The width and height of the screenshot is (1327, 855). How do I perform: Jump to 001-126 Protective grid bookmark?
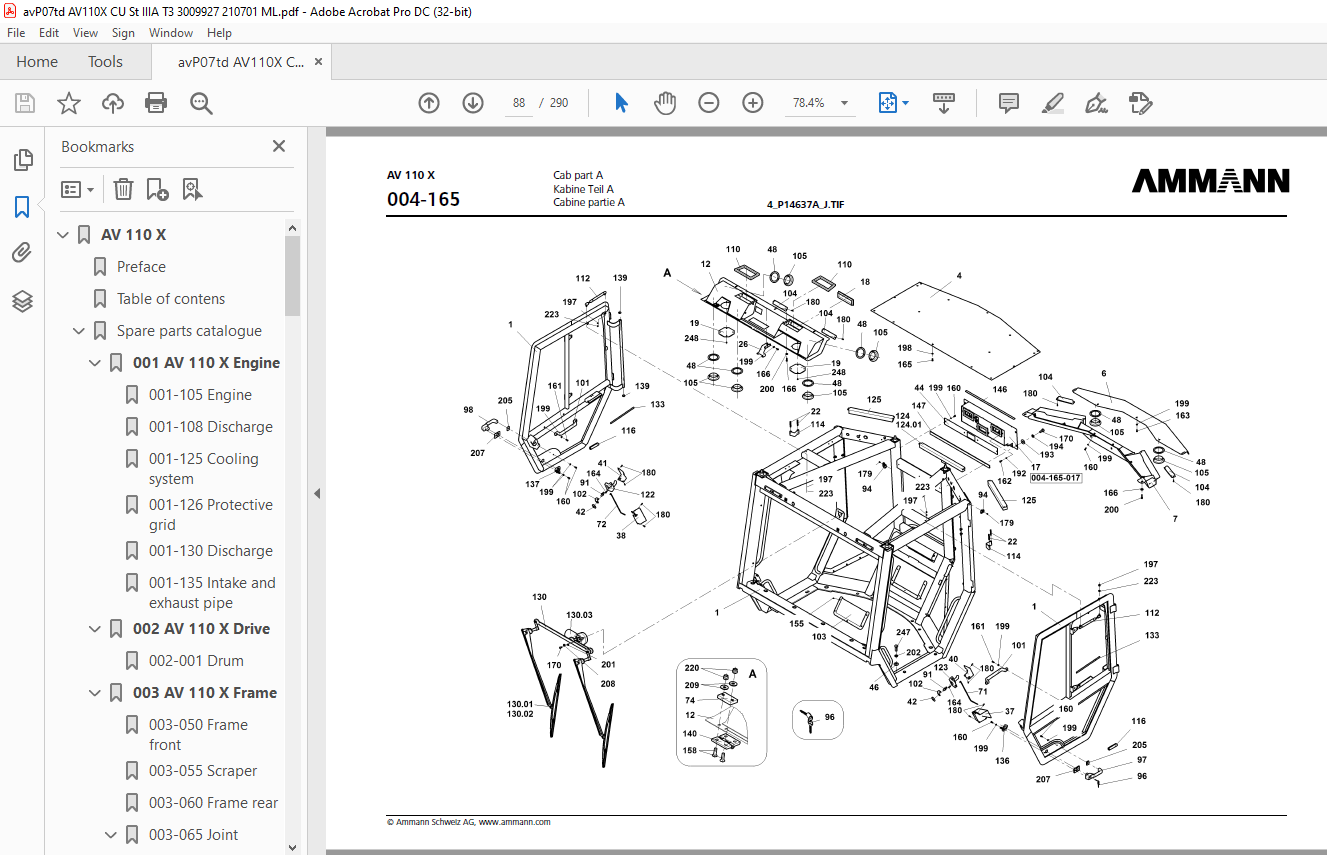(x=211, y=515)
